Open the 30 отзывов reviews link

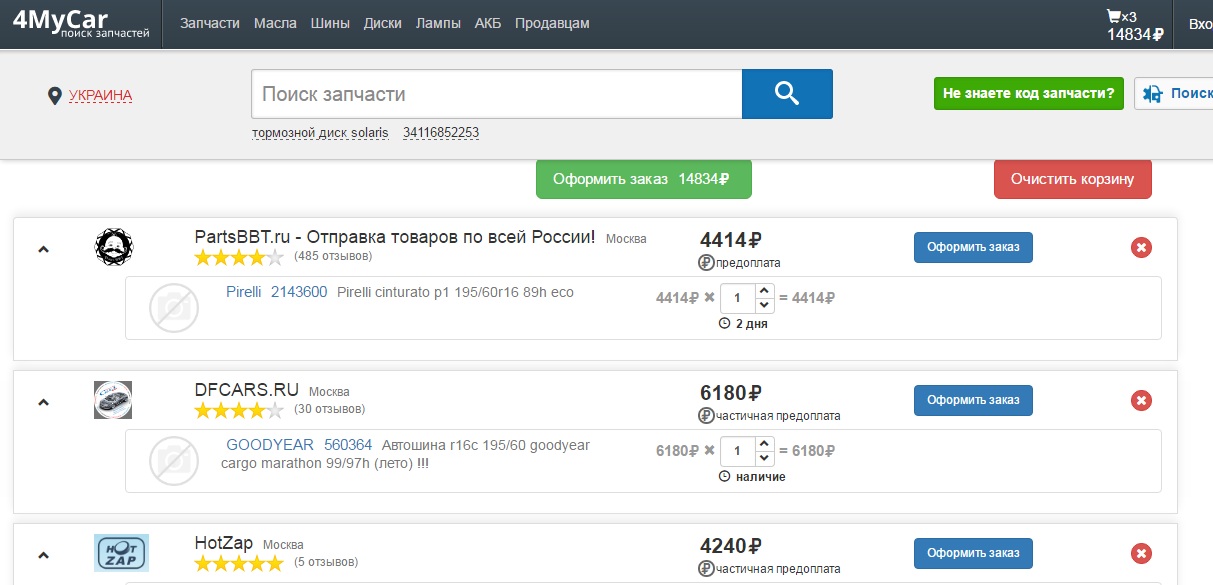click(330, 409)
